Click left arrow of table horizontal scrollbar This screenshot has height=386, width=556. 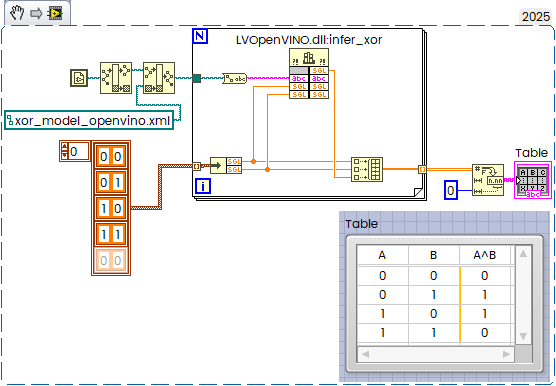[365, 354]
